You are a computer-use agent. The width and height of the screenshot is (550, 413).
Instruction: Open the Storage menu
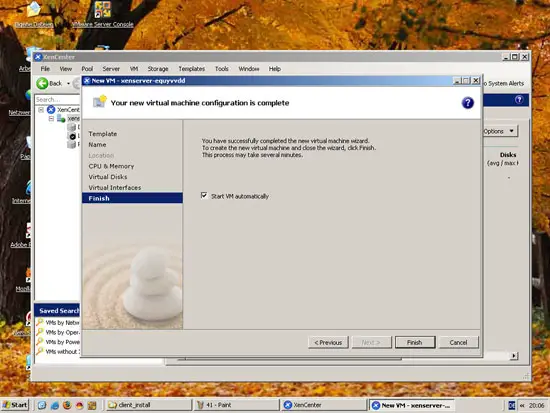158,69
